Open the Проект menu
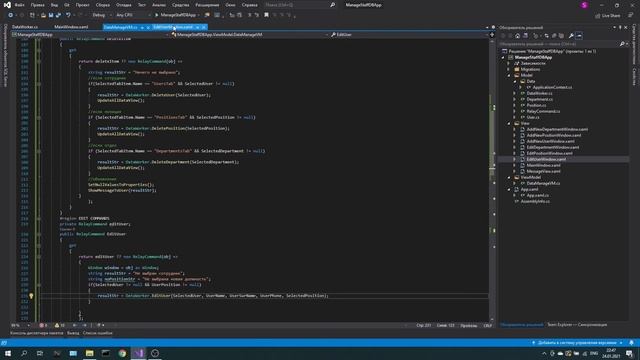This screenshot has height=360, width=640. (x=82, y=5)
